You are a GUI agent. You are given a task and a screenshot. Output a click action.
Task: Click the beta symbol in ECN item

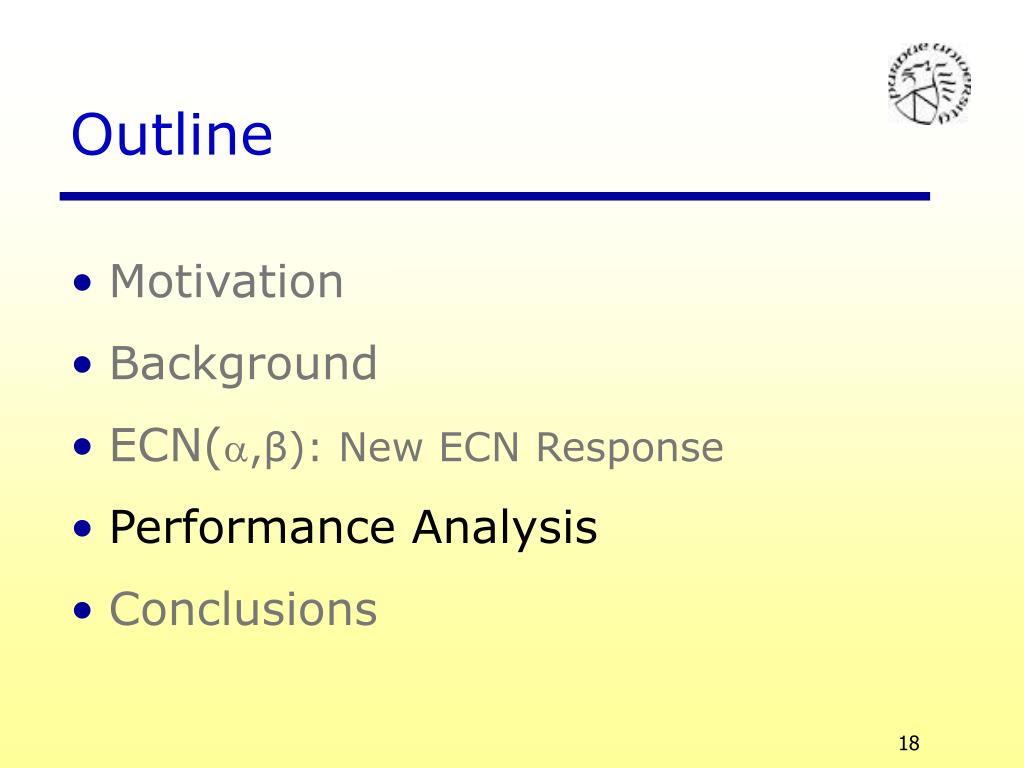(x=276, y=449)
